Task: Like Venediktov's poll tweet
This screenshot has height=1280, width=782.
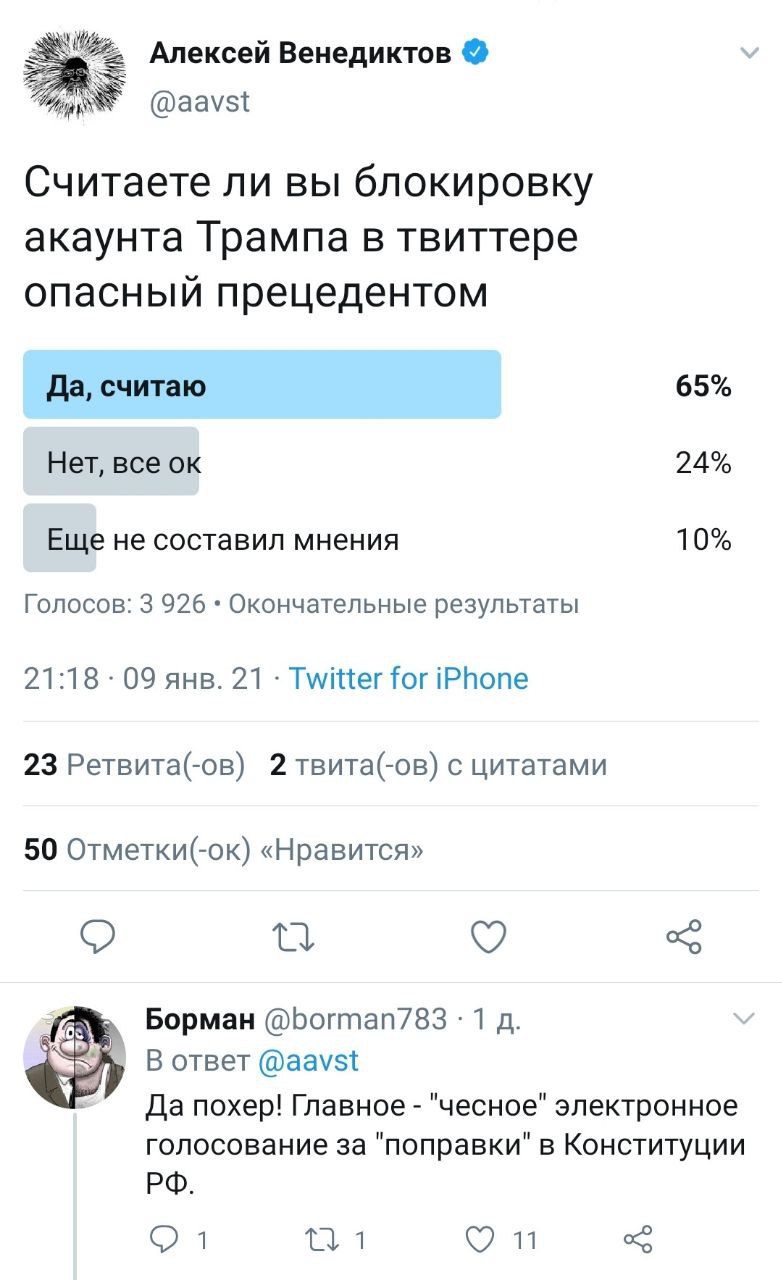Action: pyautogui.click(x=488, y=938)
